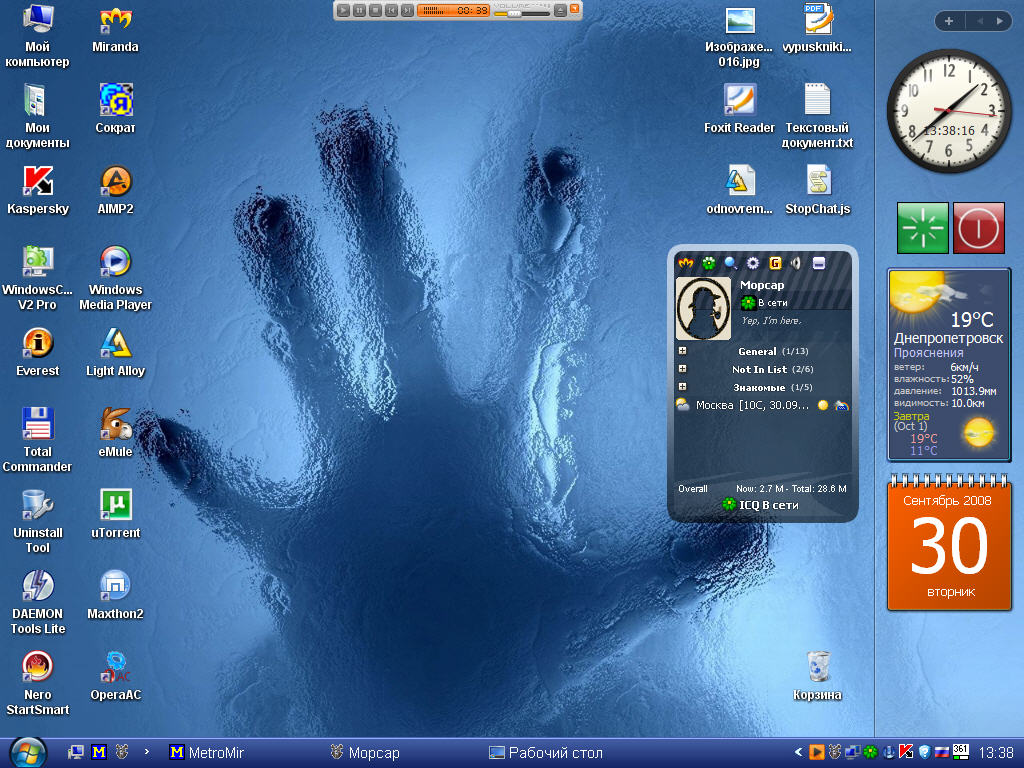Add a sidebar gadget with plus button

pyautogui.click(x=948, y=21)
